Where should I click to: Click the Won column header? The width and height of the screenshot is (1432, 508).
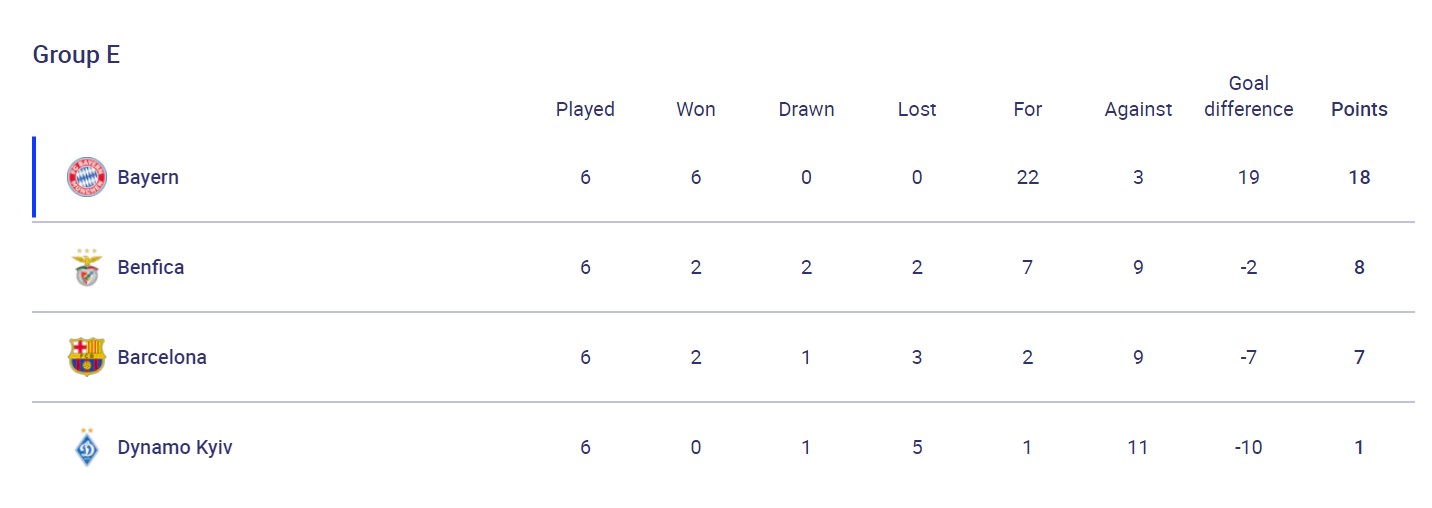coord(696,109)
